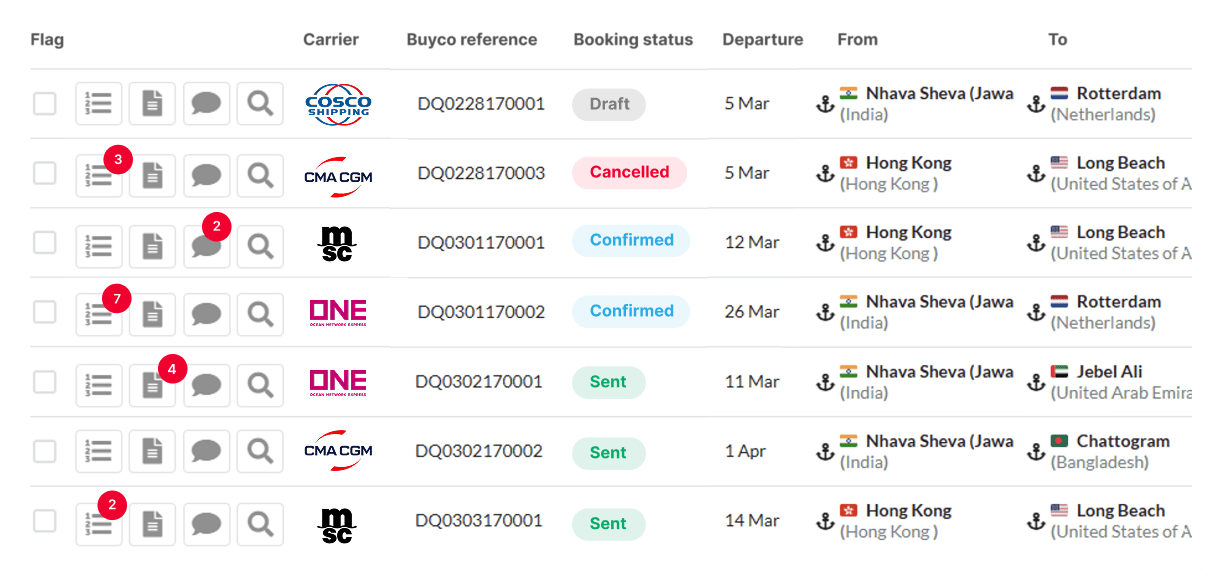Open booking reference DQ0301170002

481,312
